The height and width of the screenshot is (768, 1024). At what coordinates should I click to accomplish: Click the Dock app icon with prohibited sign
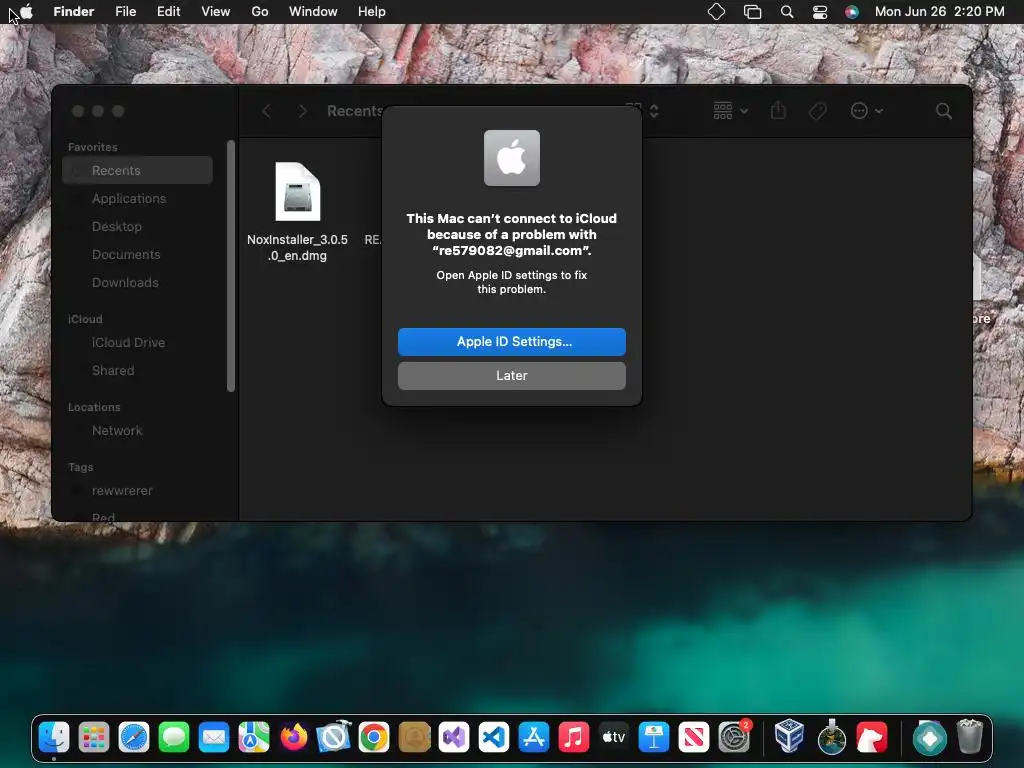pos(334,738)
